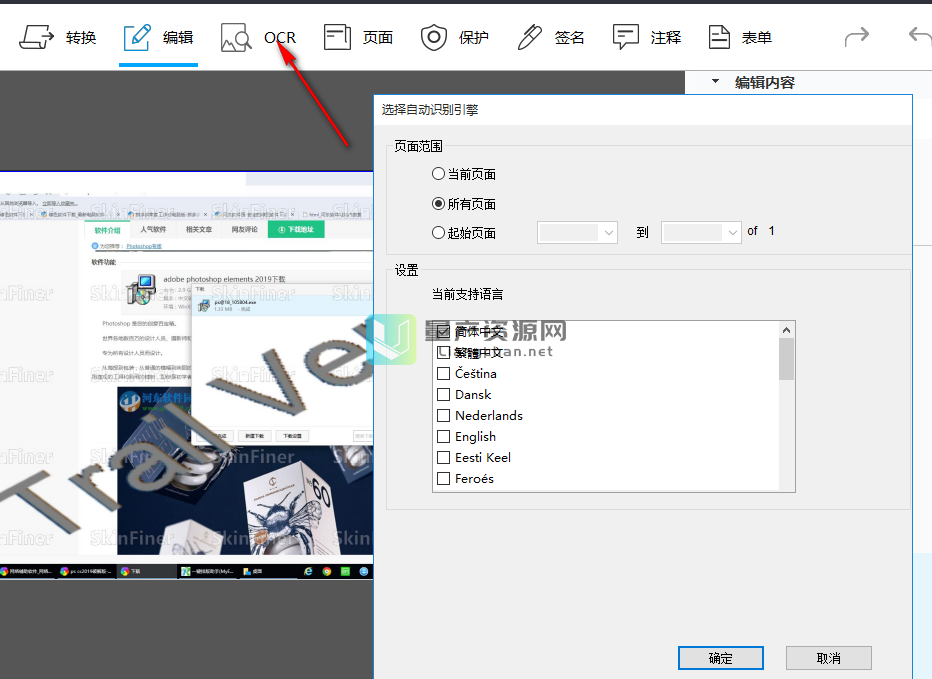Screen dimensions: 932x679
Task: Collapse the 编辑内容 panel expander
Action: [716, 81]
